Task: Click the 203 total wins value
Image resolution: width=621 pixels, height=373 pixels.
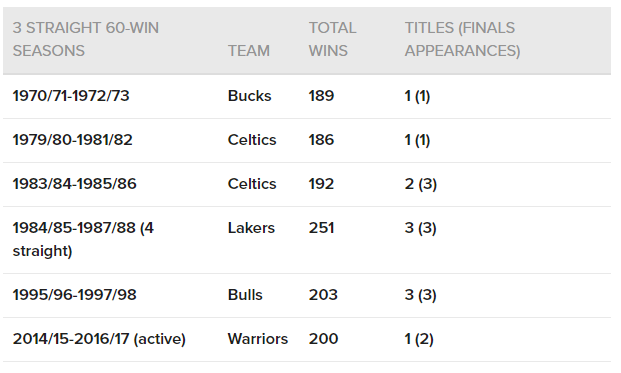Action: coord(323,295)
